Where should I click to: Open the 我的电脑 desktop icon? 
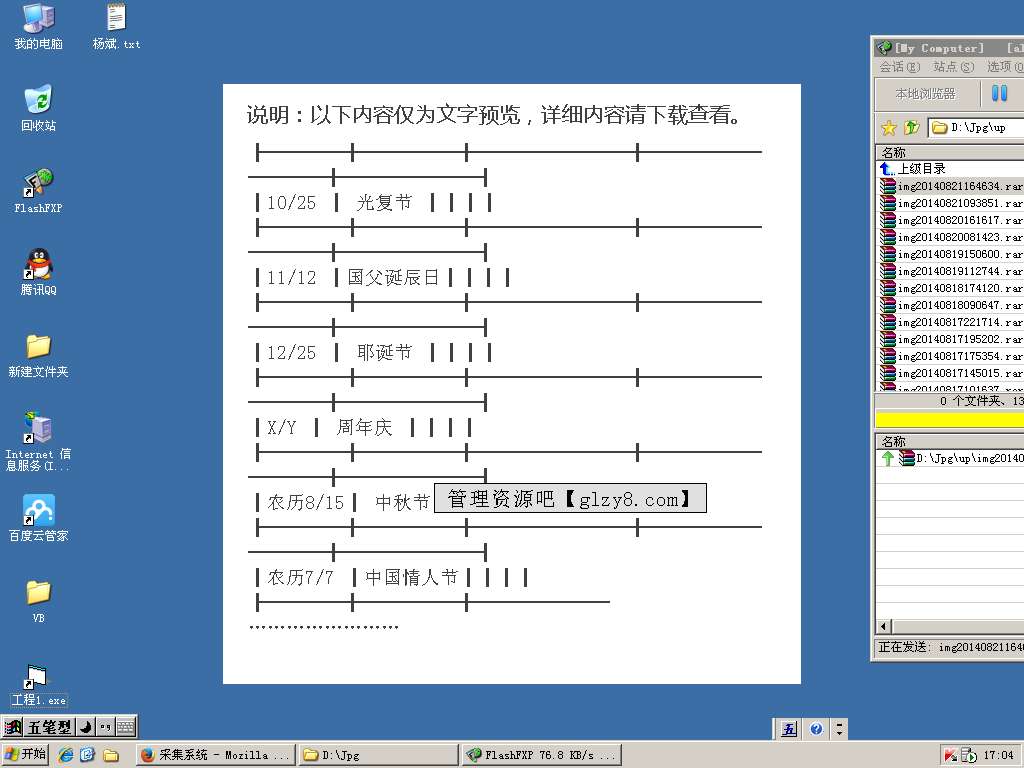click(38, 26)
